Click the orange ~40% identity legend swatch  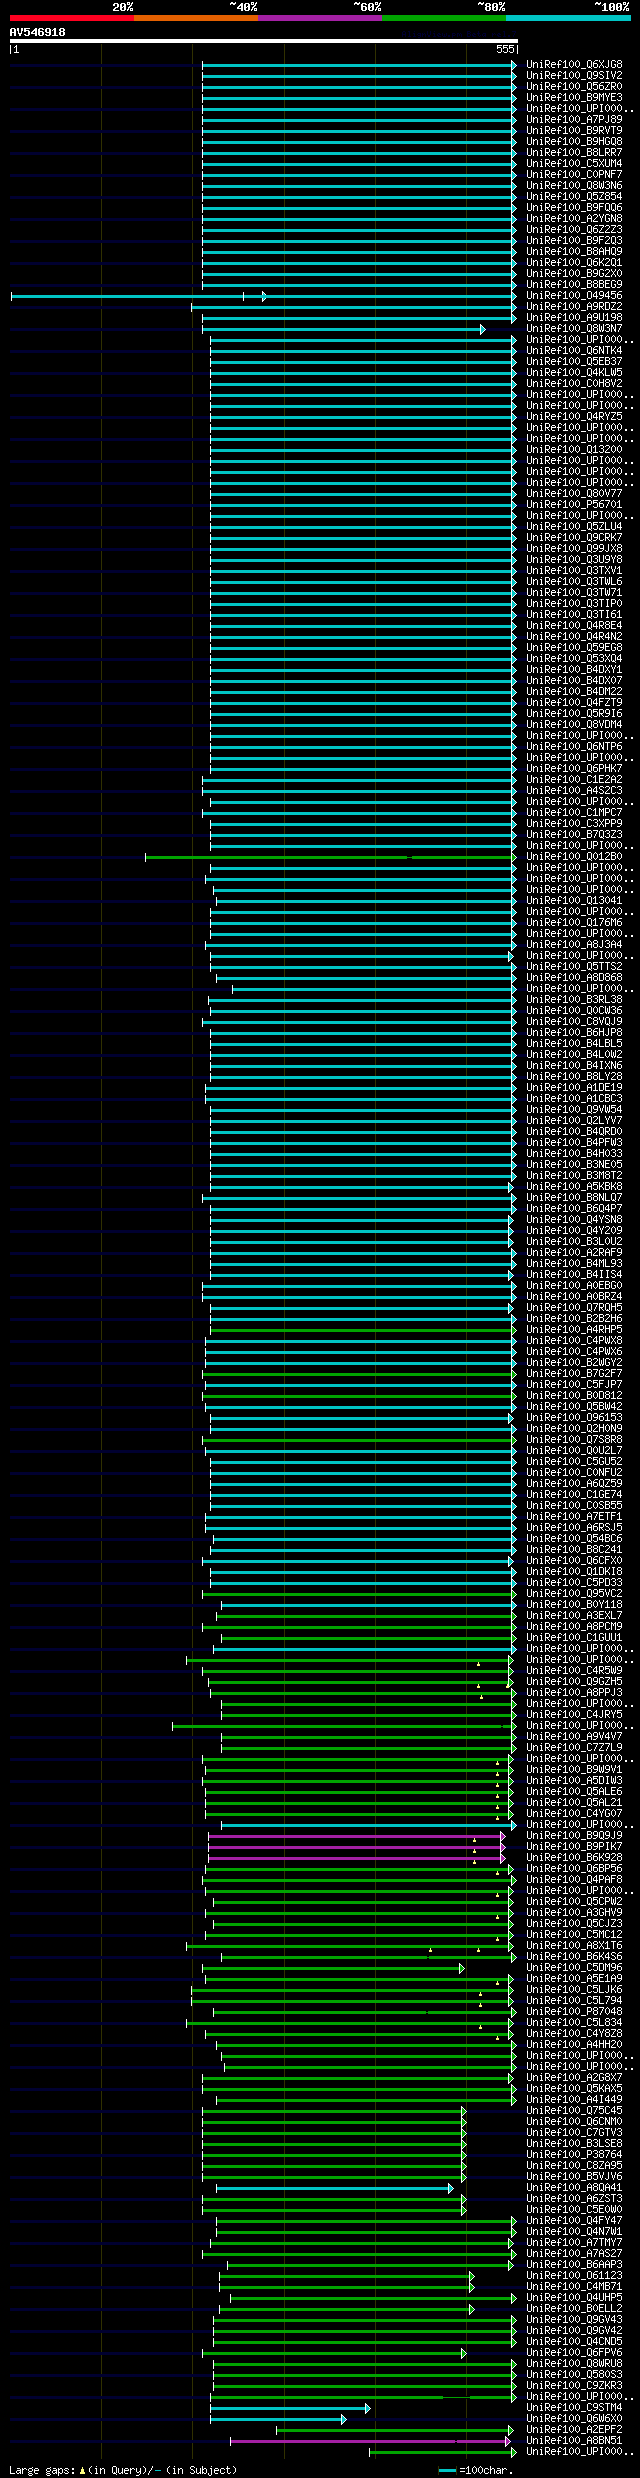point(195,18)
